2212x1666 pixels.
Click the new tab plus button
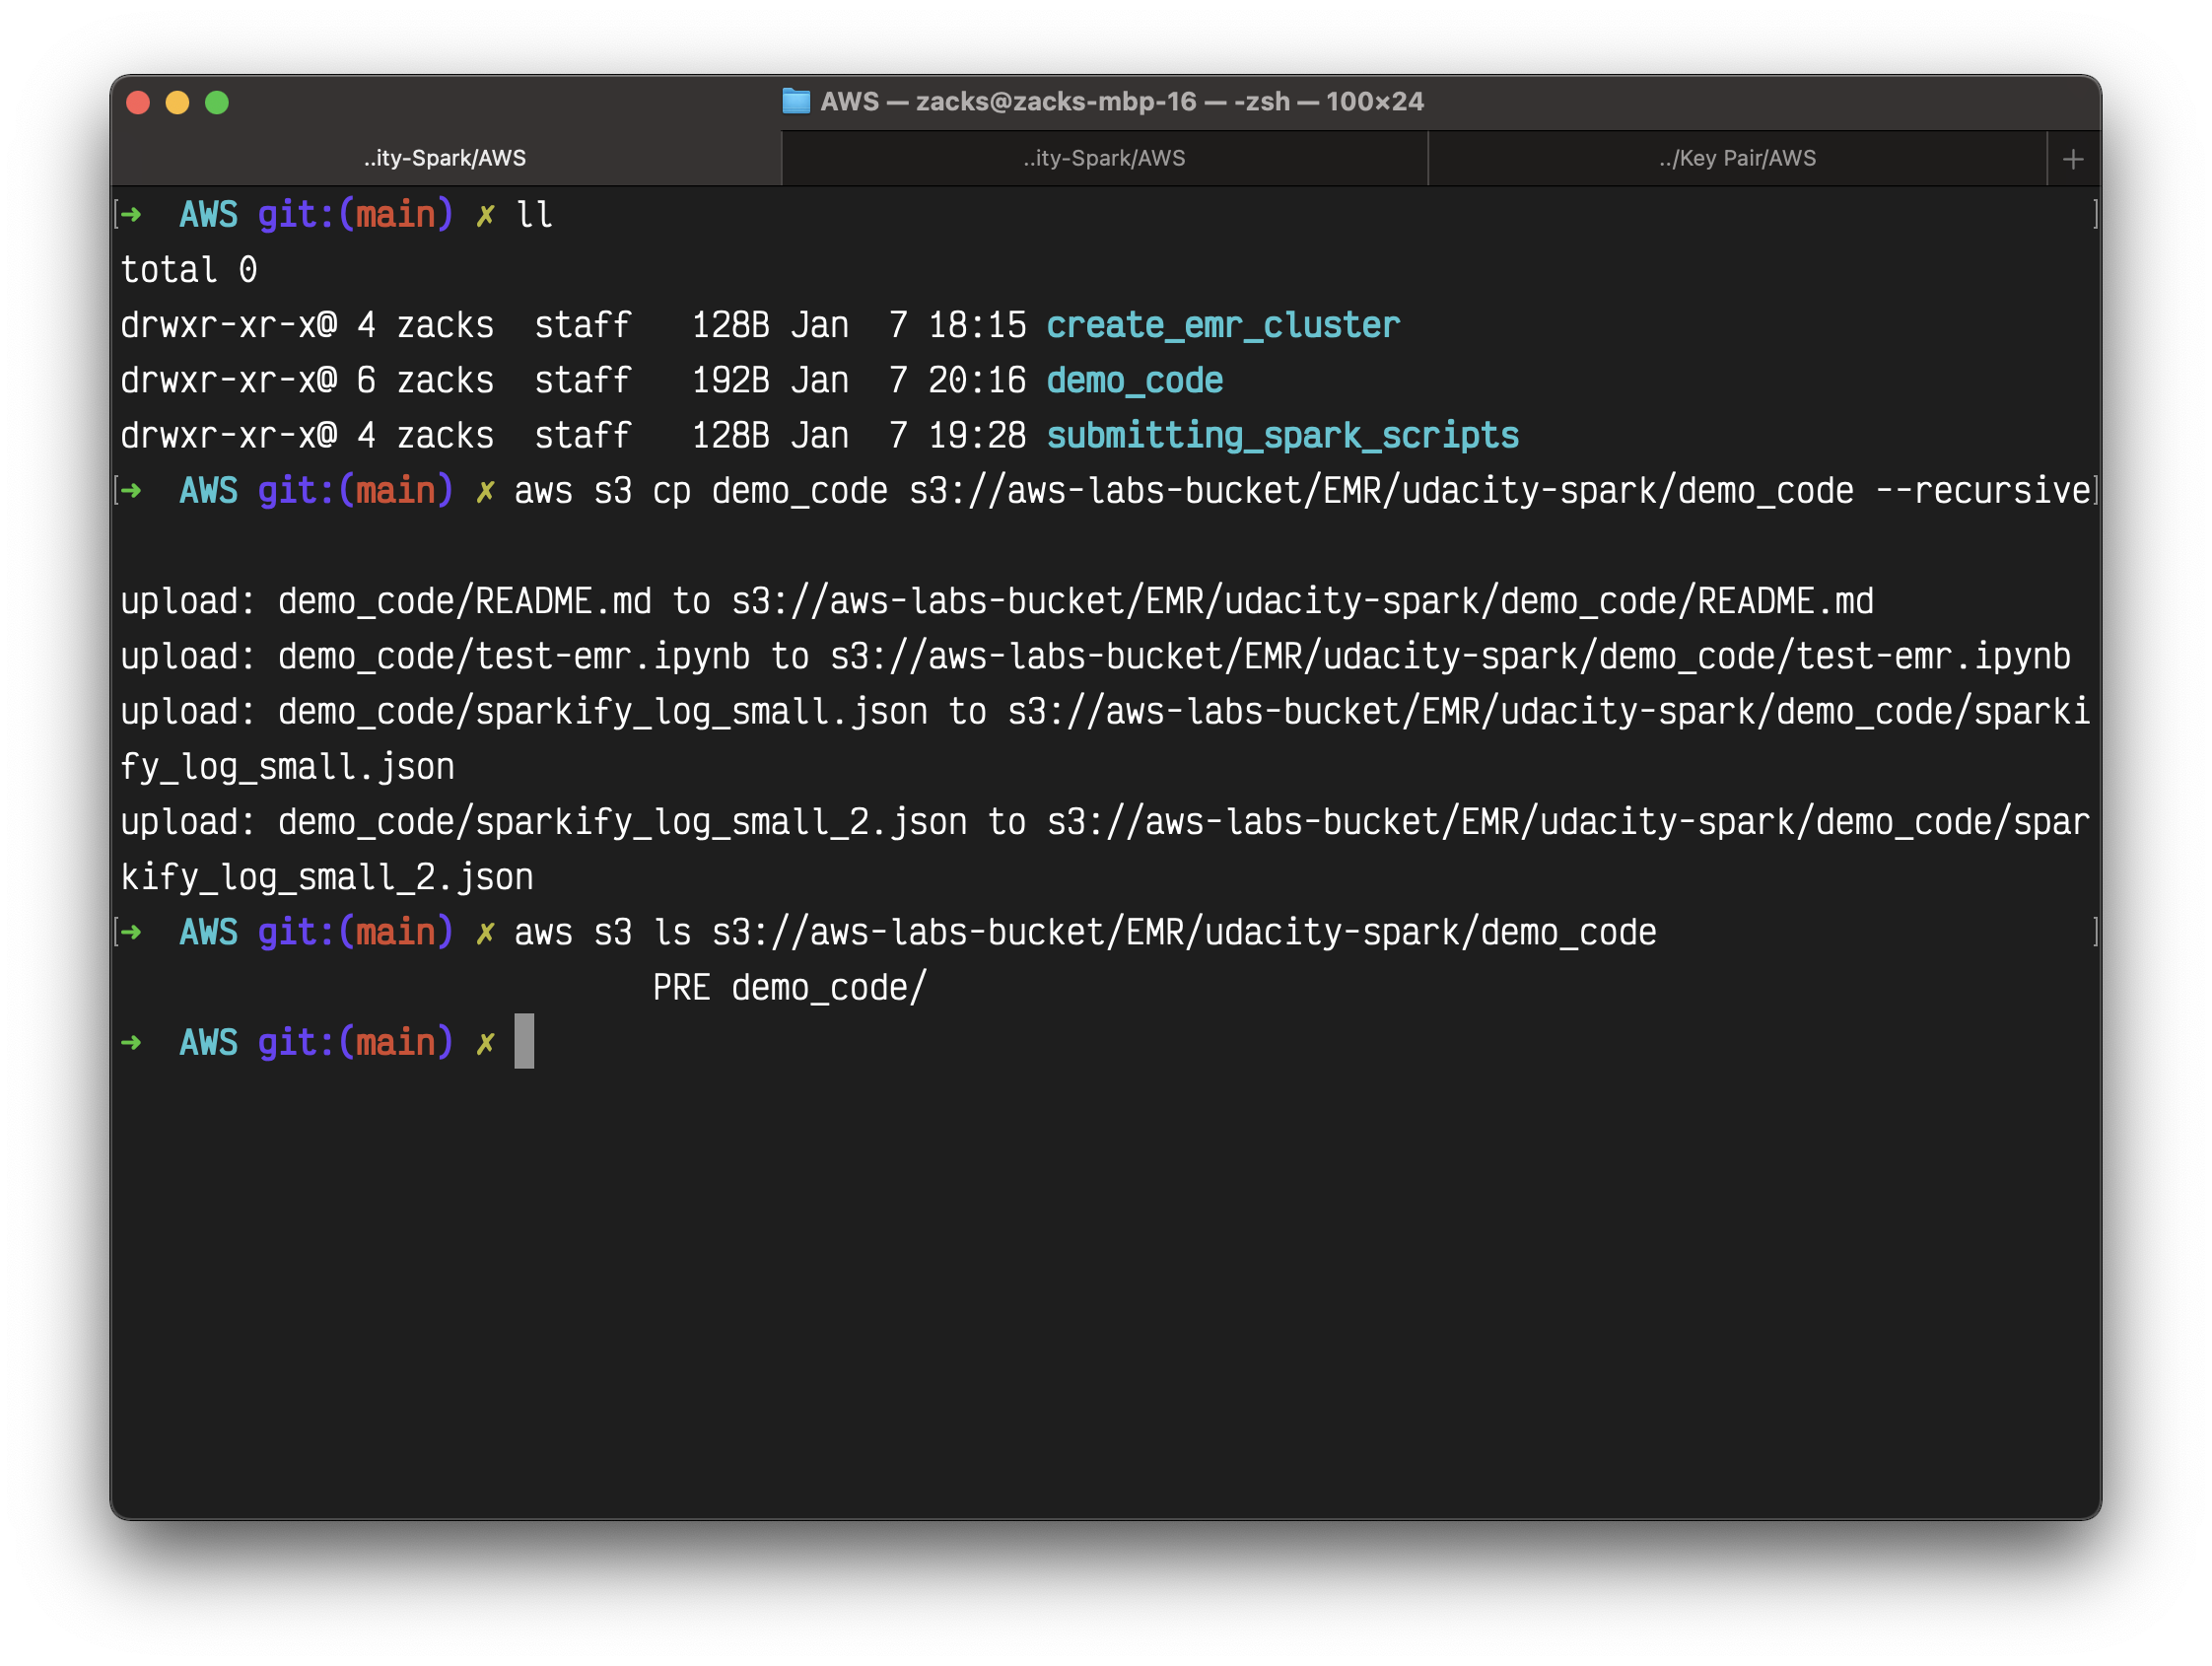(x=2072, y=159)
